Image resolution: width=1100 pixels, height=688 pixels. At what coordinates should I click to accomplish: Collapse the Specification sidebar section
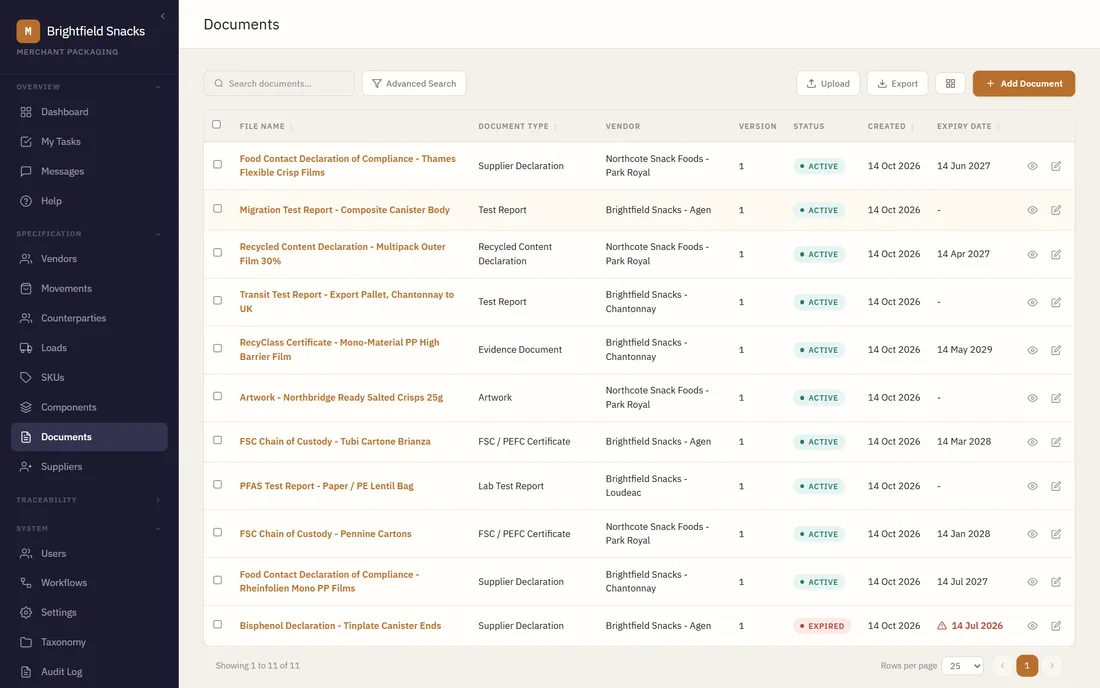point(158,234)
